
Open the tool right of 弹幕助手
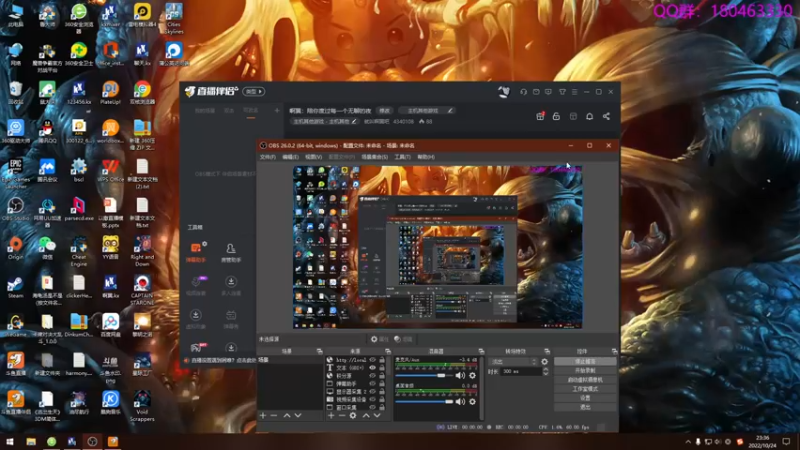[x=231, y=252]
